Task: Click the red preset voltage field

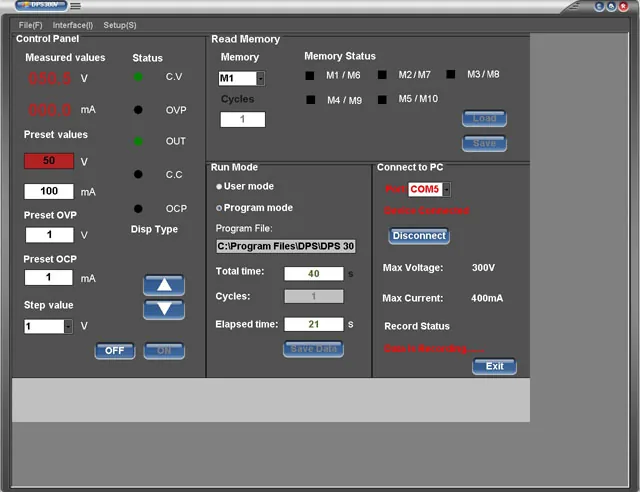Action: point(49,161)
